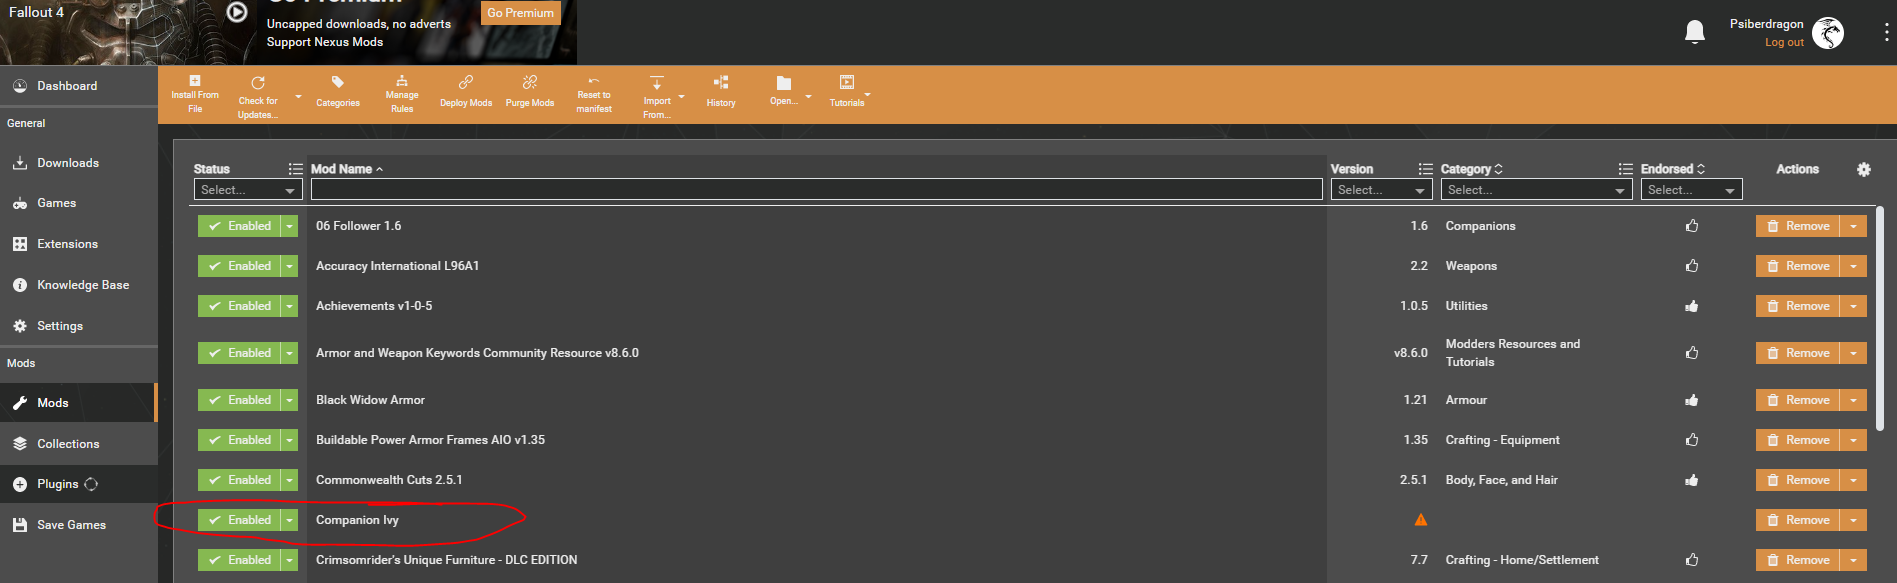
Task: Remove Armor and Weapon Keywords mod
Action: [x=1798, y=353]
